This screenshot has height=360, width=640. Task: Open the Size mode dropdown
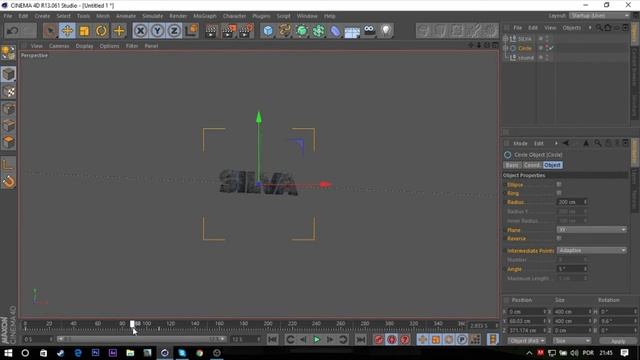click(x=572, y=341)
